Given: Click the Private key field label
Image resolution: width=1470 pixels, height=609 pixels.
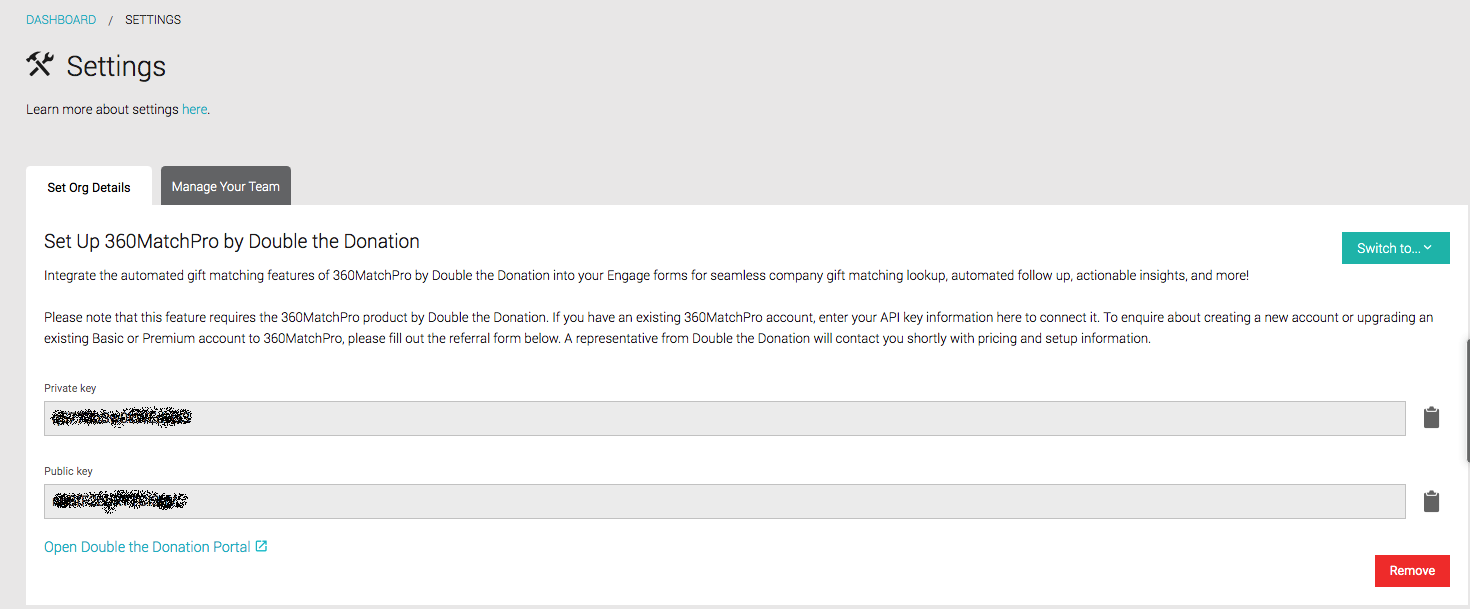Looking at the screenshot, I should (x=70, y=388).
